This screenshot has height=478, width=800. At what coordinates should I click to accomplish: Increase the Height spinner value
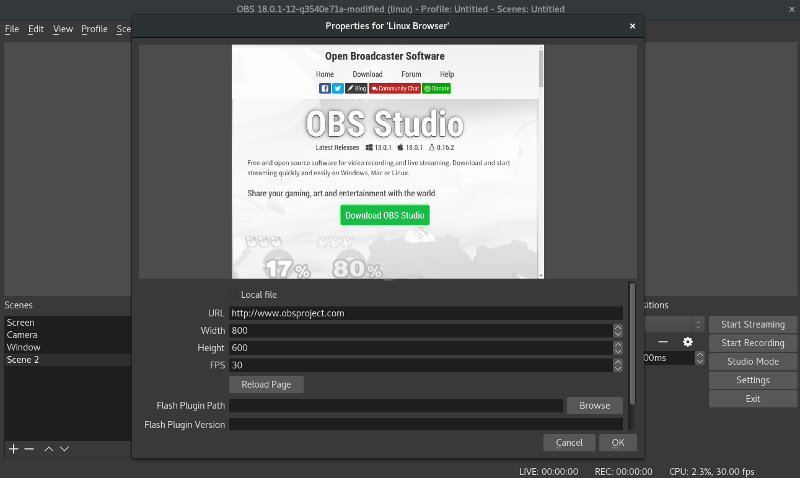[x=618, y=345]
